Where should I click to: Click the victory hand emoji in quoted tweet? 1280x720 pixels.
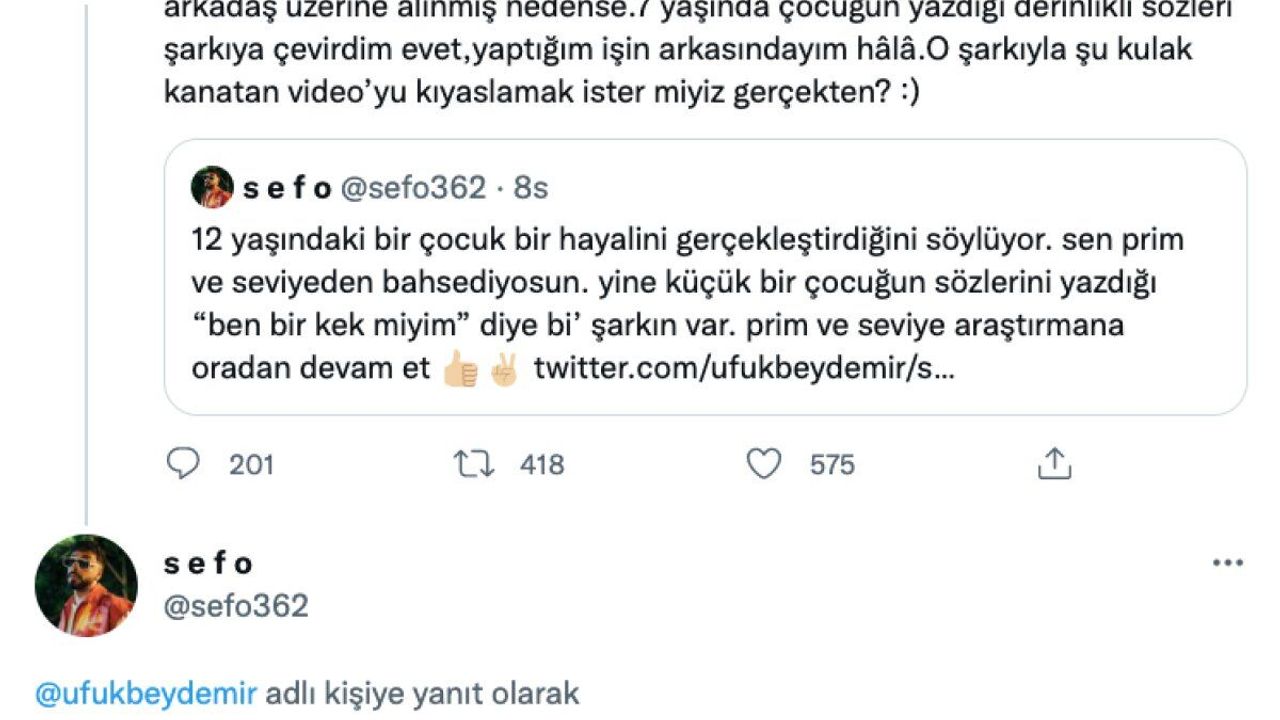point(505,369)
